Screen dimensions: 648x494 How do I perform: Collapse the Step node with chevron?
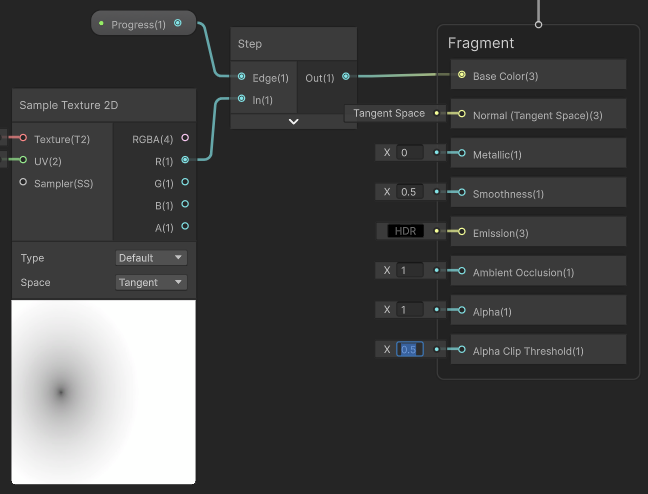pos(293,122)
